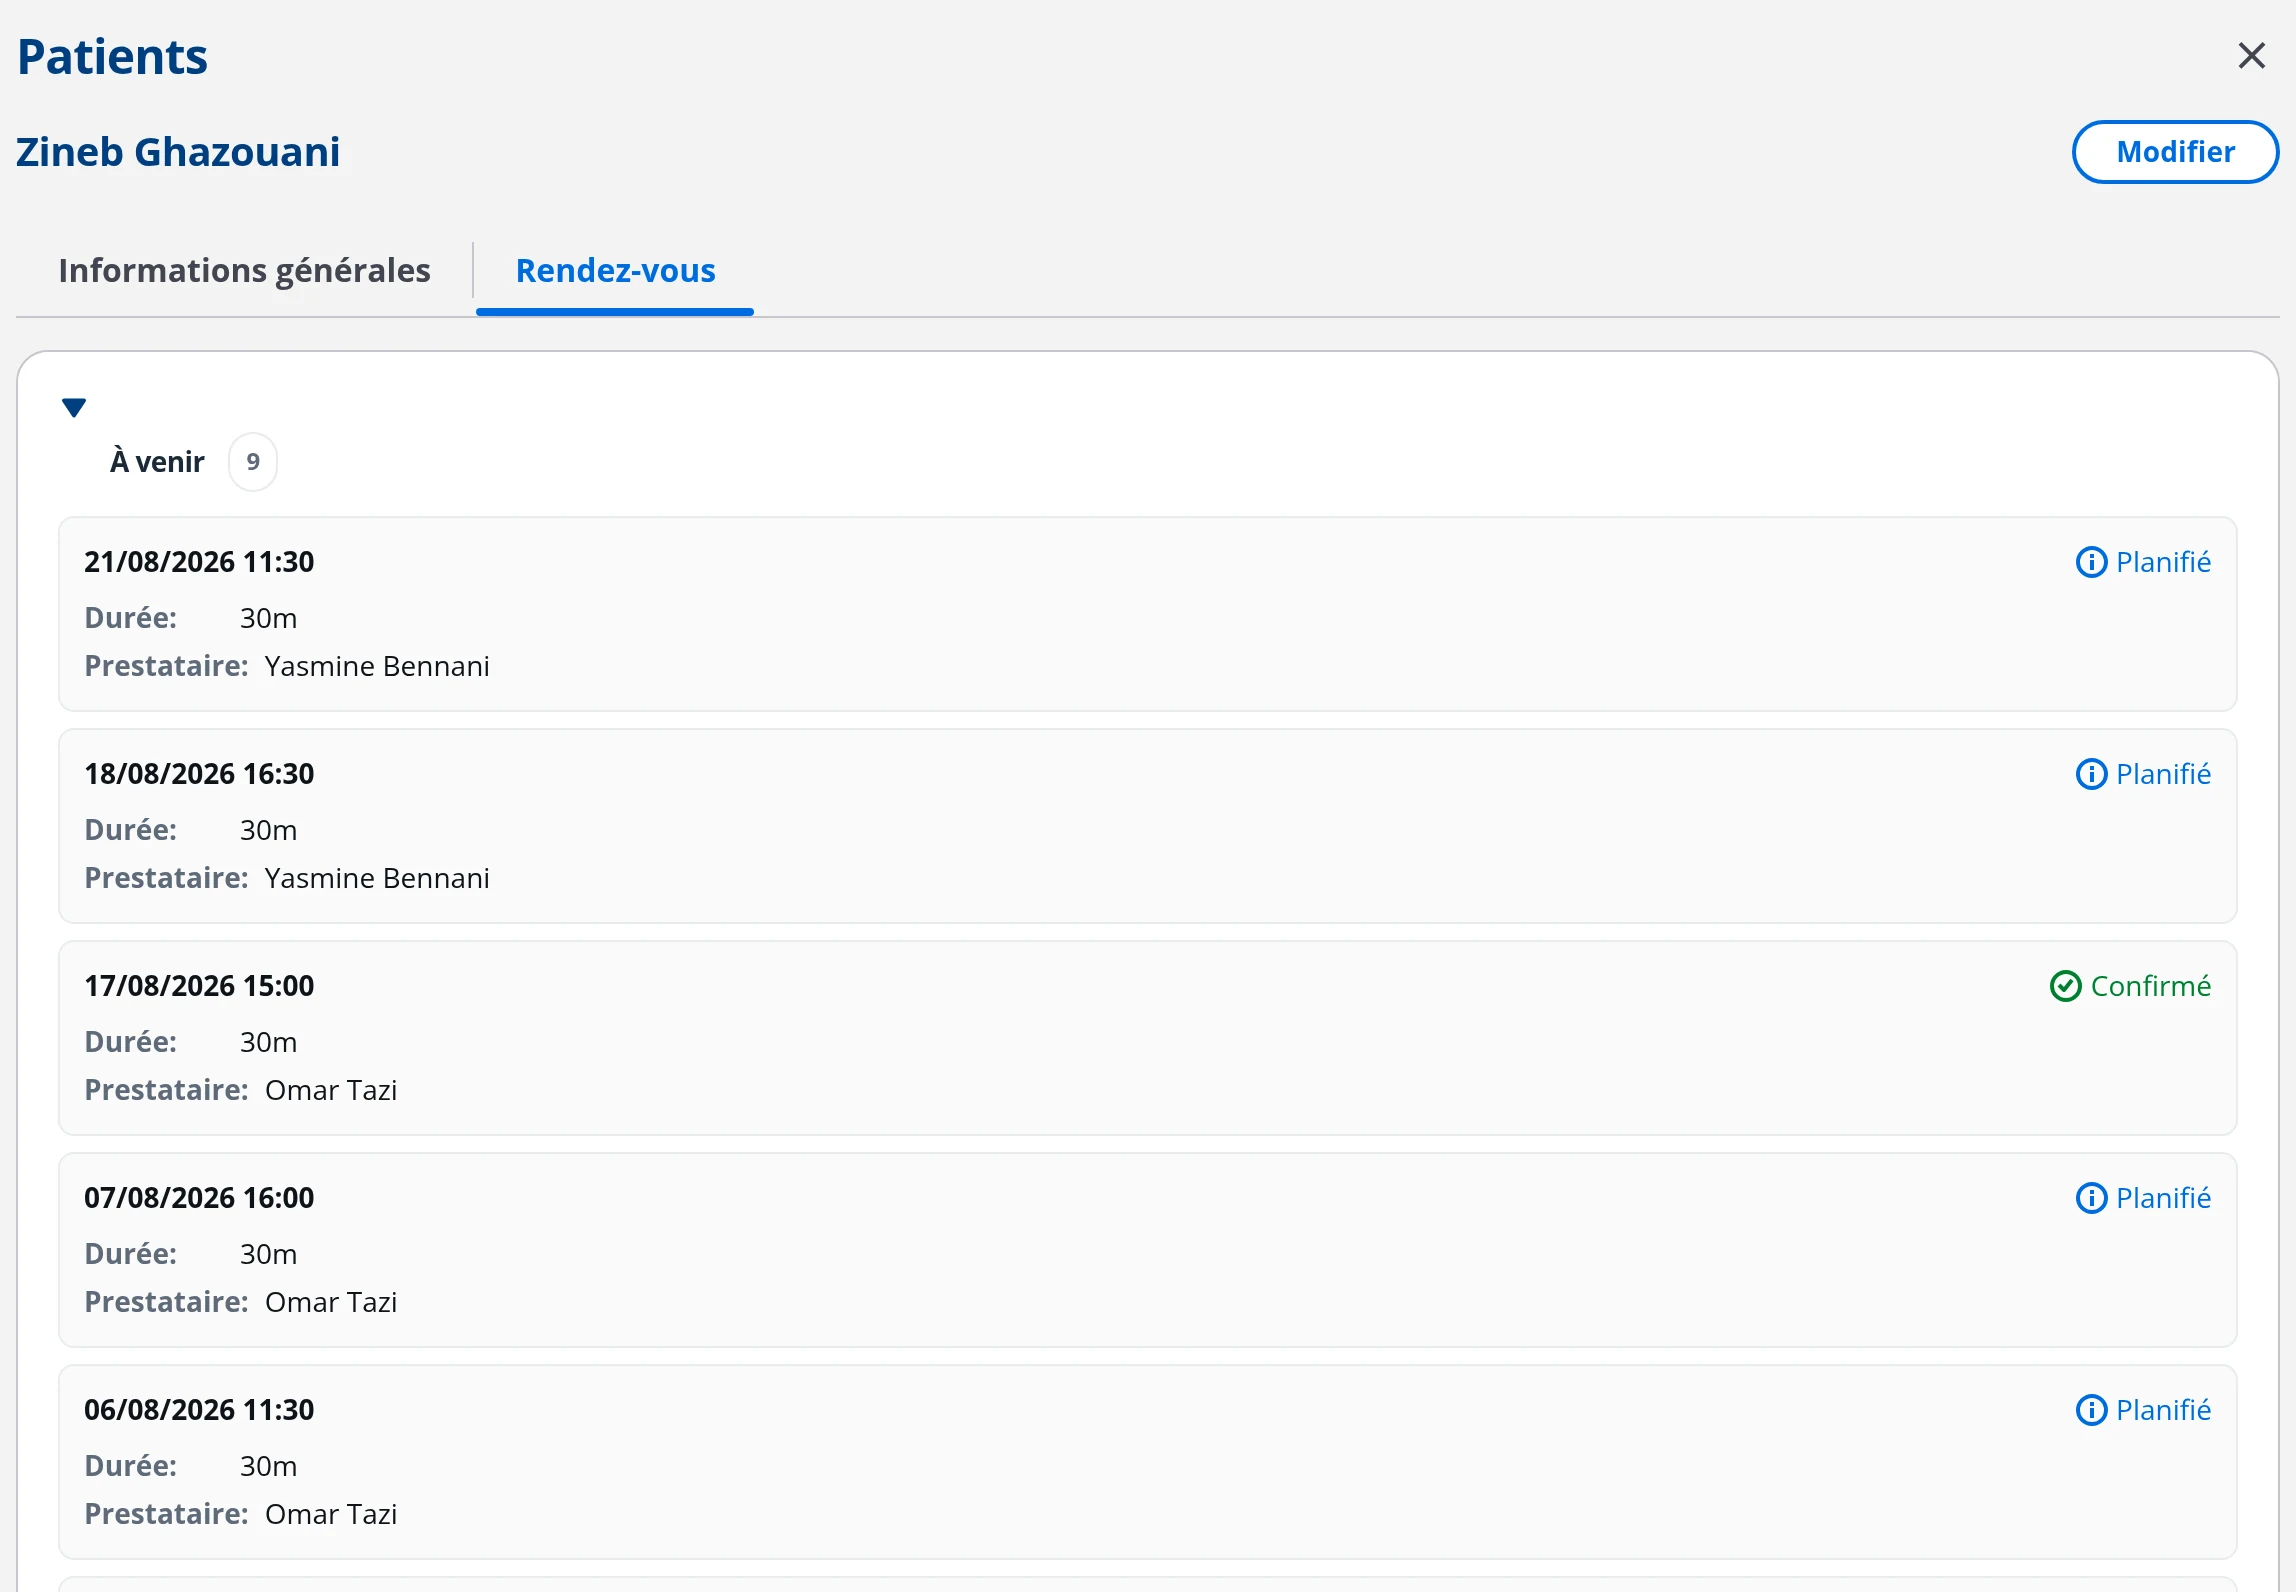Click the info icon on 07/08/2026 appointment

click(x=2091, y=1198)
